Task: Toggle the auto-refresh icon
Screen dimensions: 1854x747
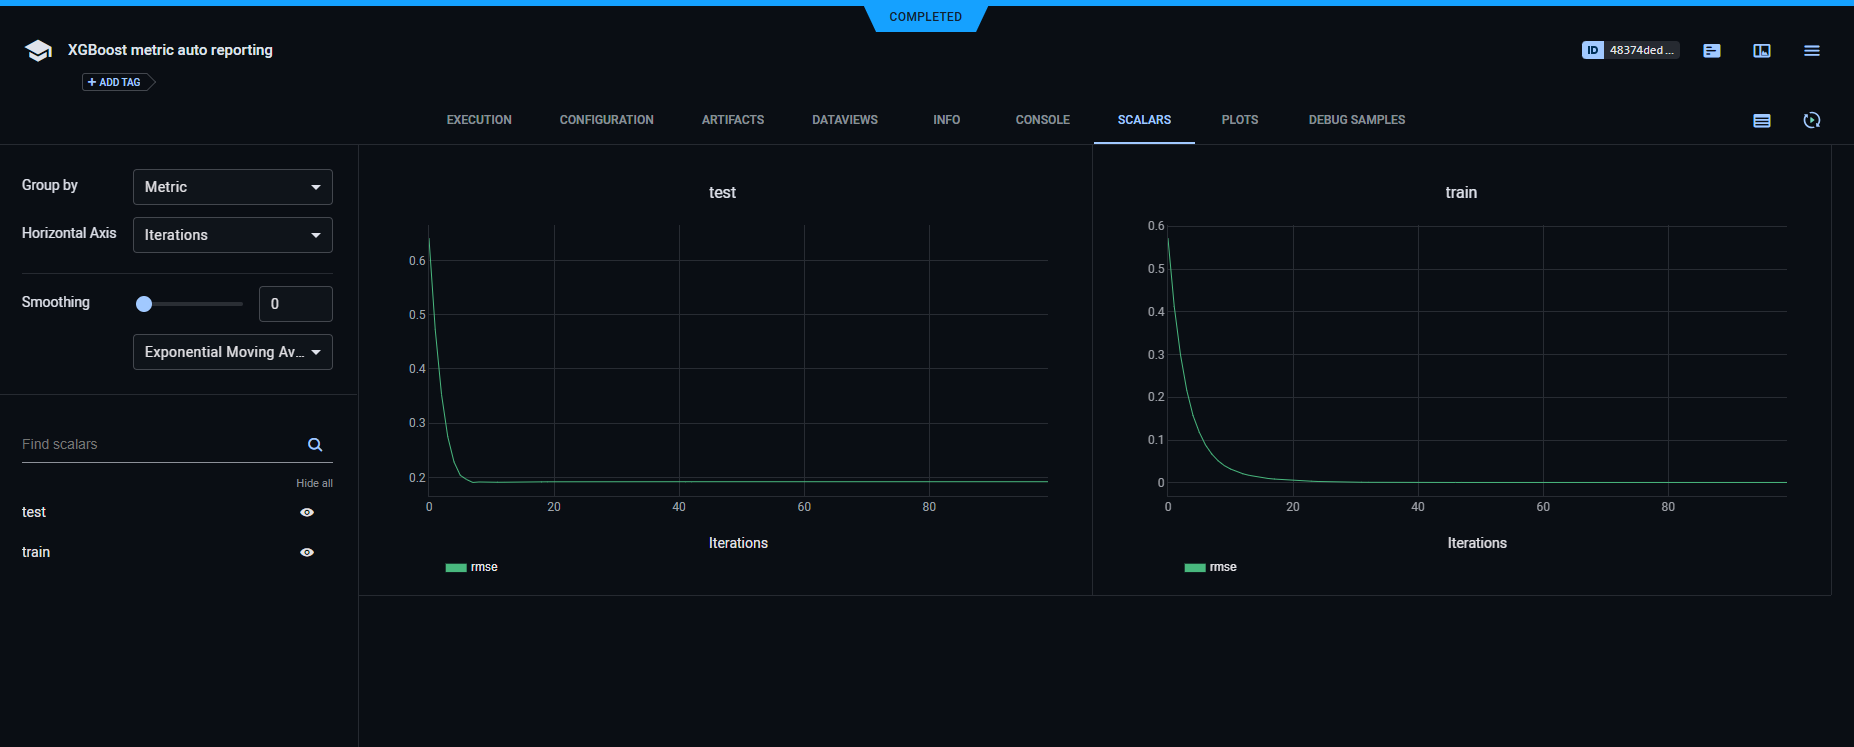Action: [x=1812, y=121]
